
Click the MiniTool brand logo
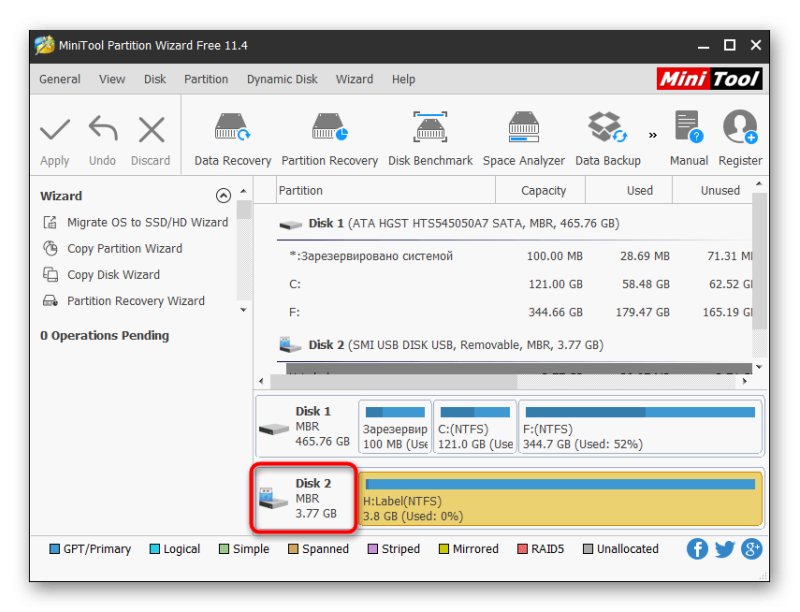coord(709,79)
